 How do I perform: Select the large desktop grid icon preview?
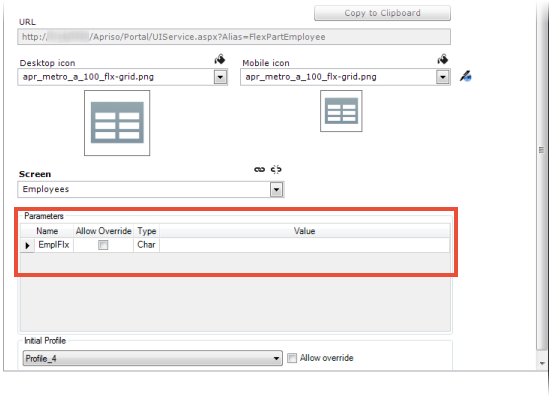click(x=117, y=123)
